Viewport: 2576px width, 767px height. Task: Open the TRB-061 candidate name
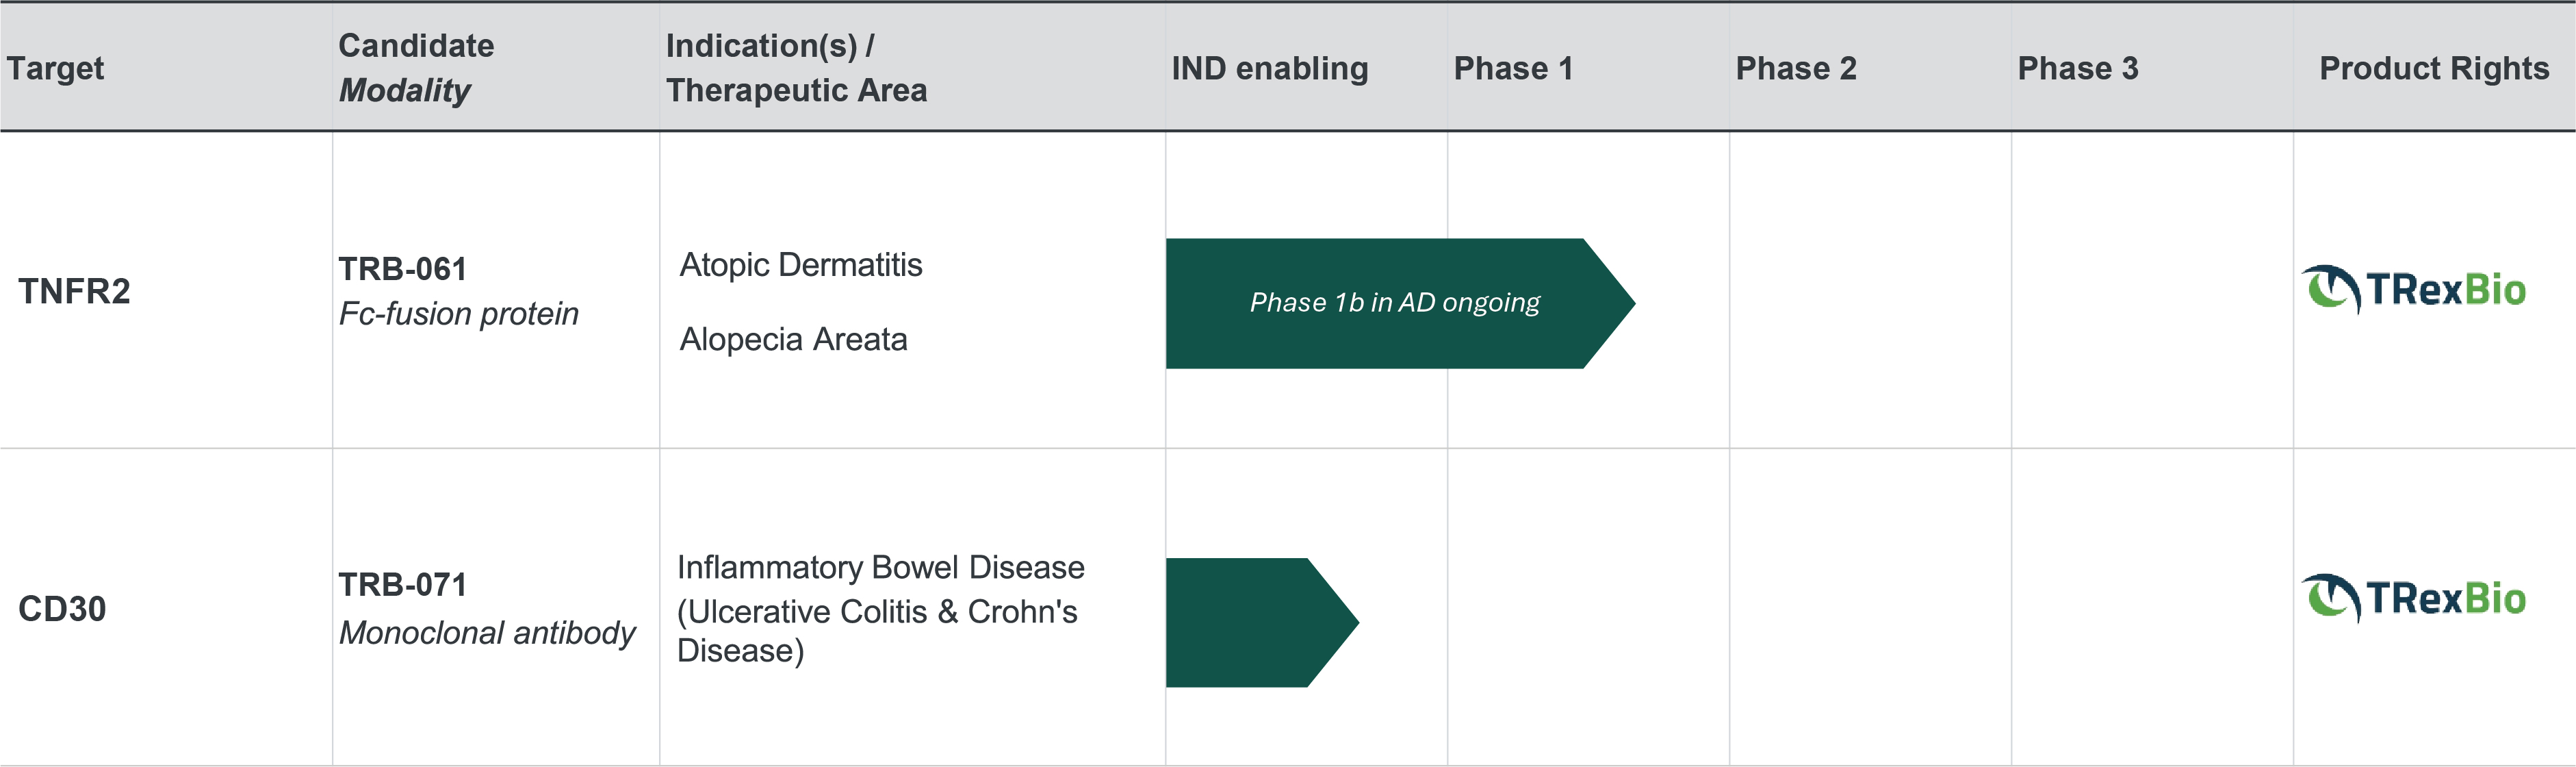pos(403,269)
